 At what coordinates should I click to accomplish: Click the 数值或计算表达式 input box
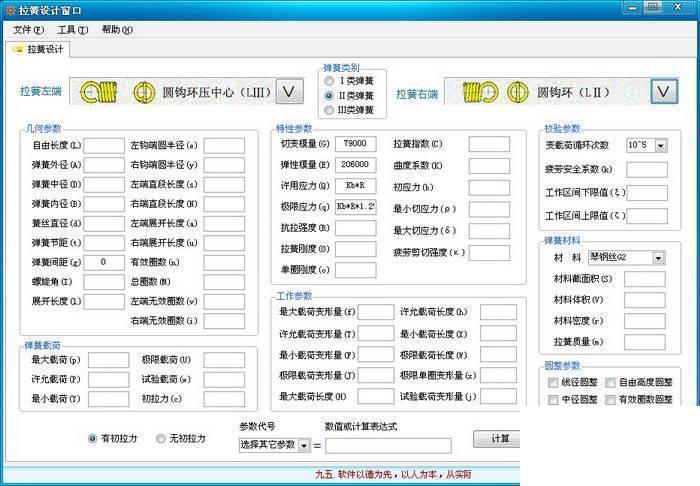pyautogui.click(x=388, y=445)
